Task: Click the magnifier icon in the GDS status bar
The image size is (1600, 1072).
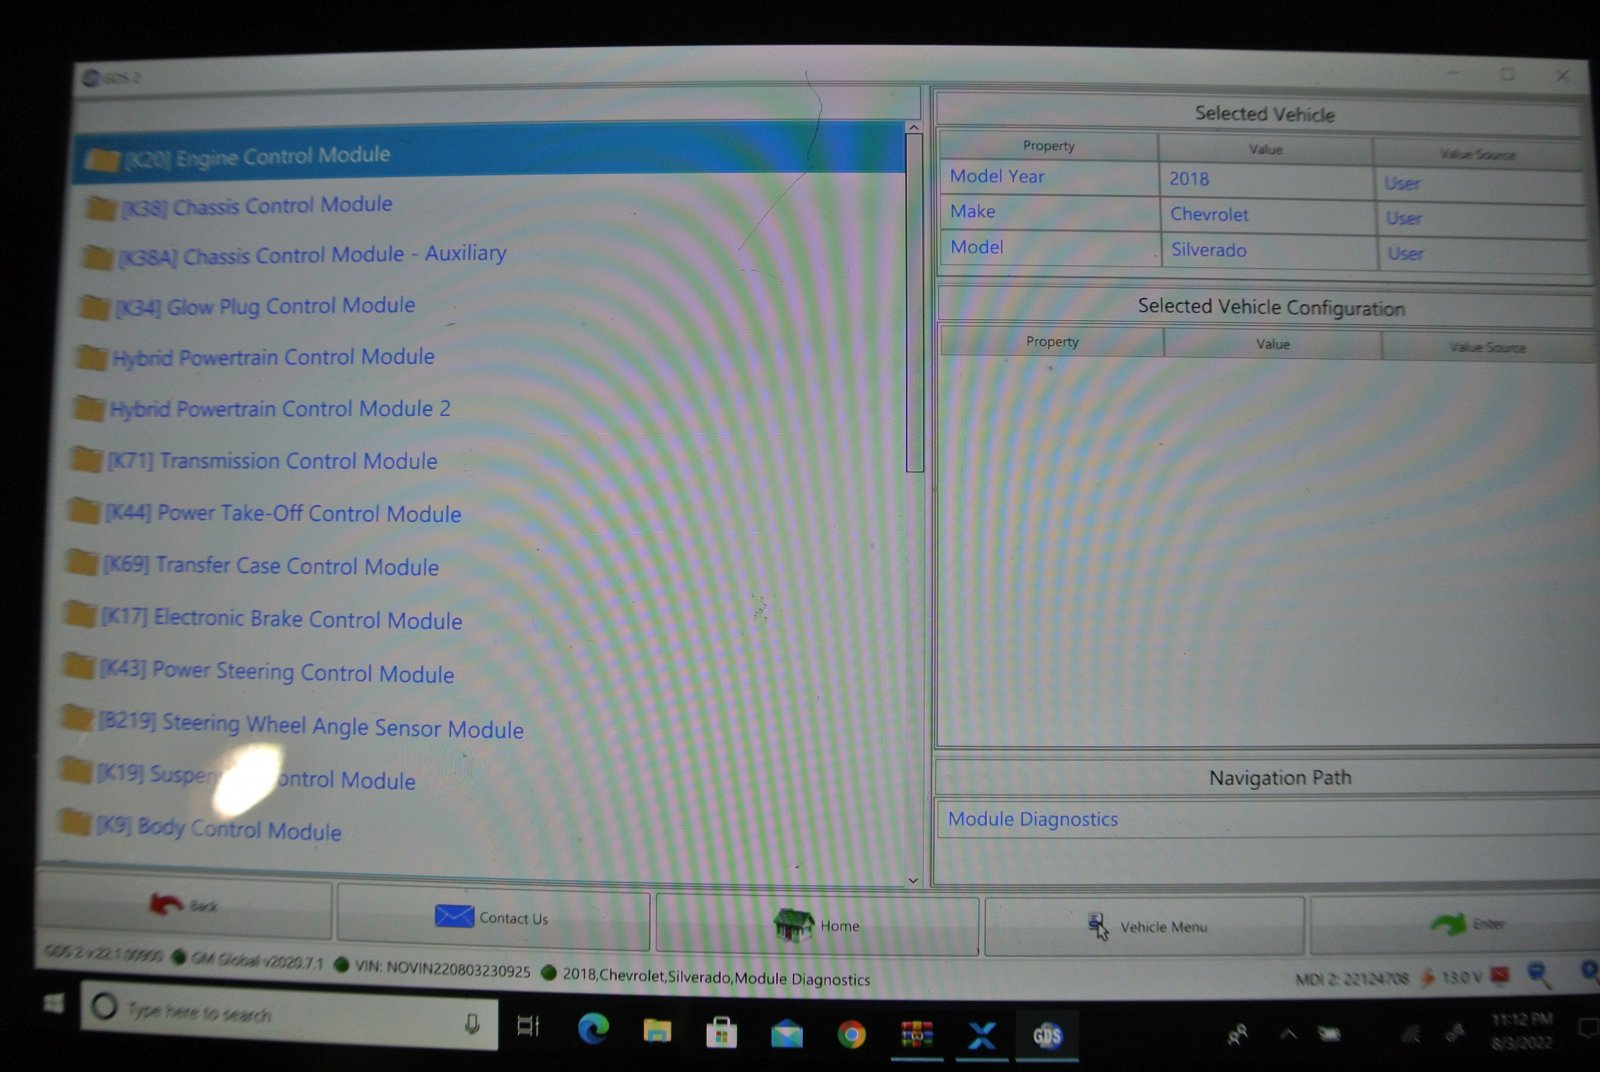Action: pos(1540,975)
